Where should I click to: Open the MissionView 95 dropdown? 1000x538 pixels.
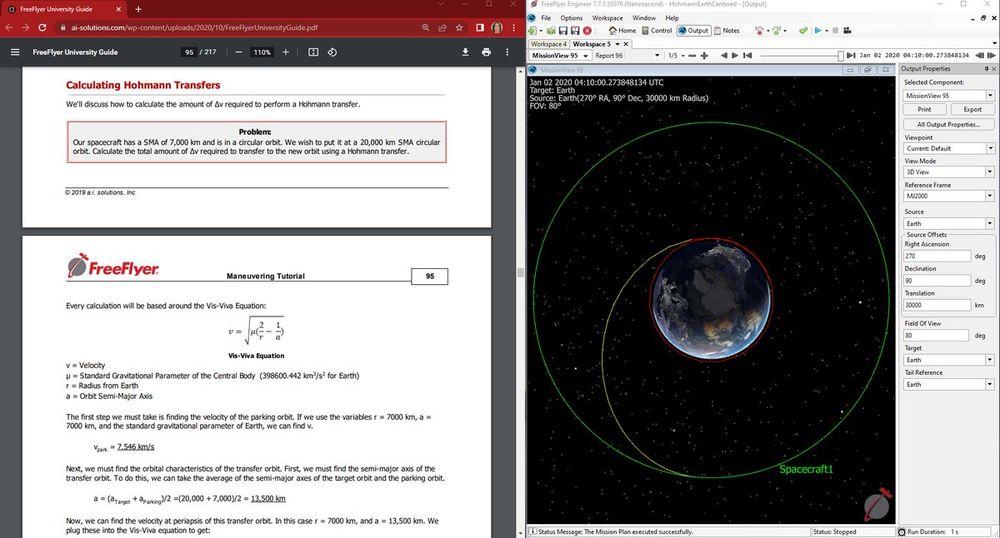point(586,55)
